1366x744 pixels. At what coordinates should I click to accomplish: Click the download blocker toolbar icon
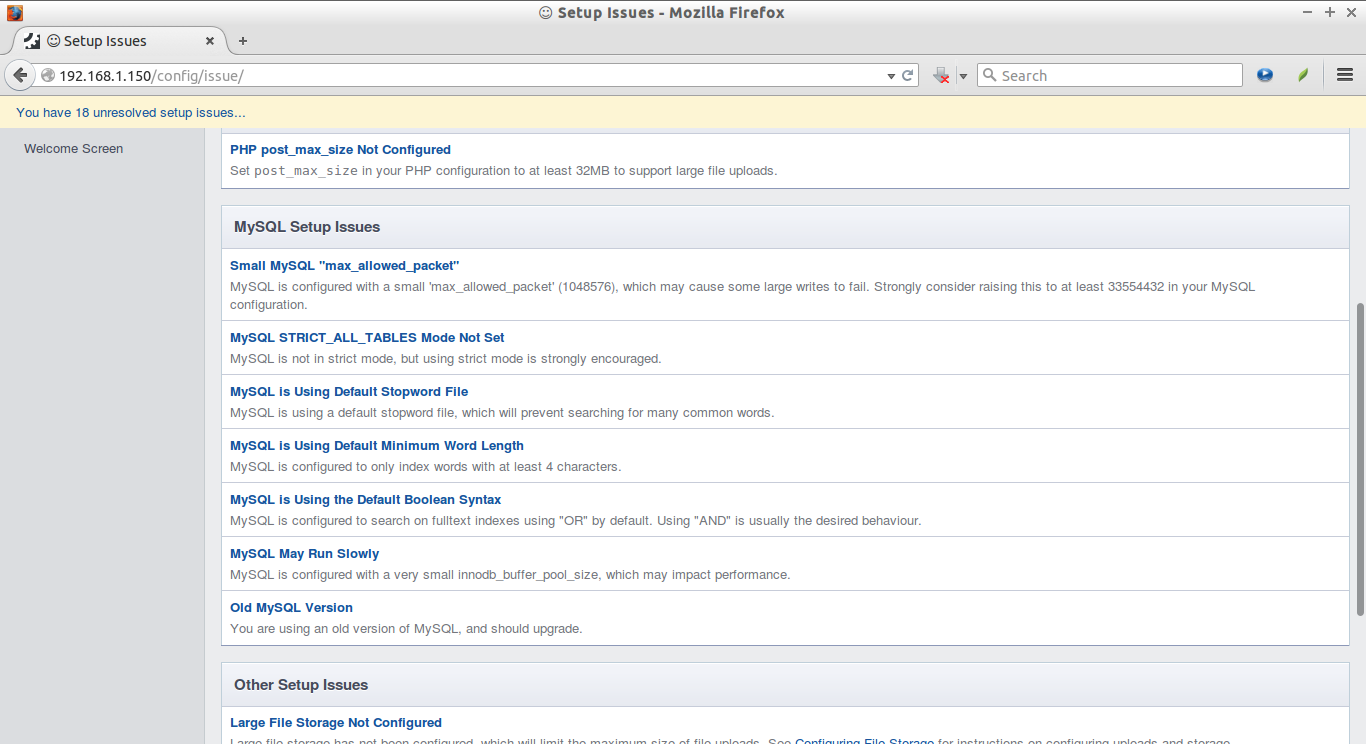pyautogui.click(x=941, y=75)
